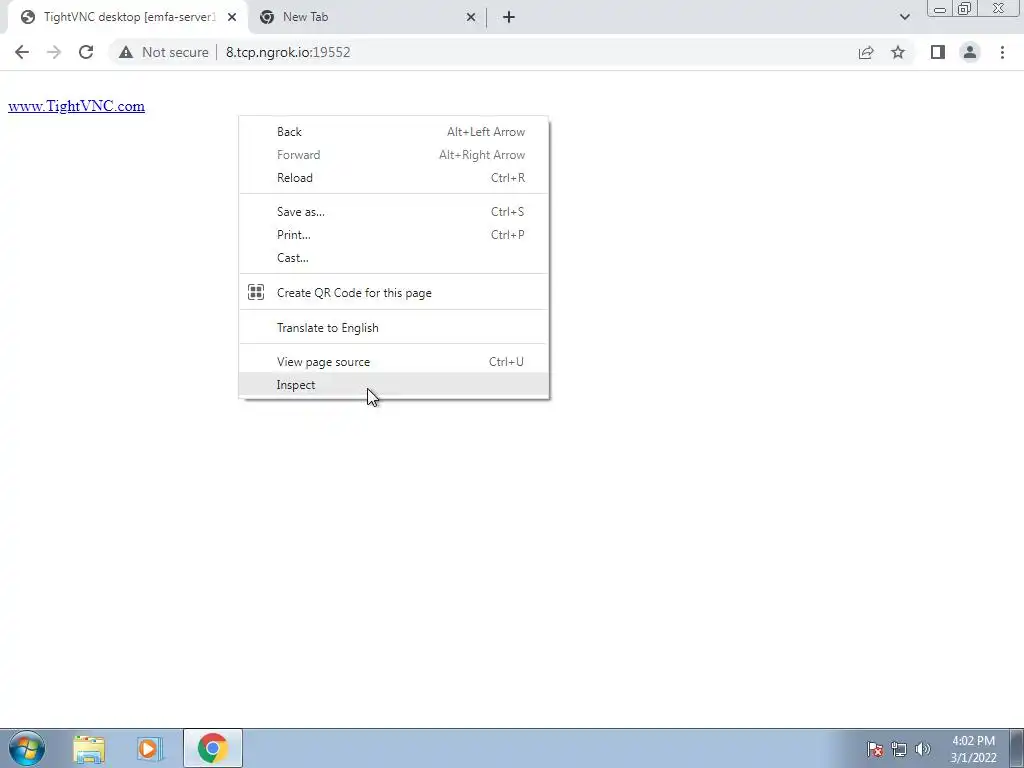Viewport: 1024px width, 768px height.
Task: Open a new tab with the plus button
Action: coord(509,17)
